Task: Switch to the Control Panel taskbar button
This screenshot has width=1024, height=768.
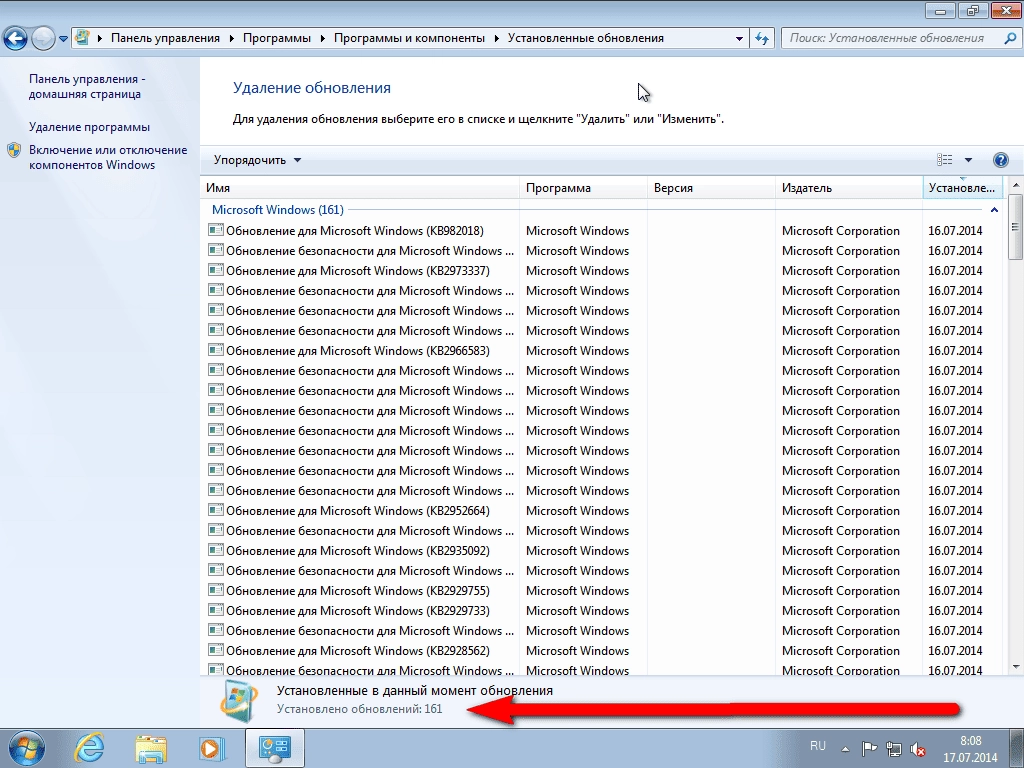Action: (x=275, y=748)
